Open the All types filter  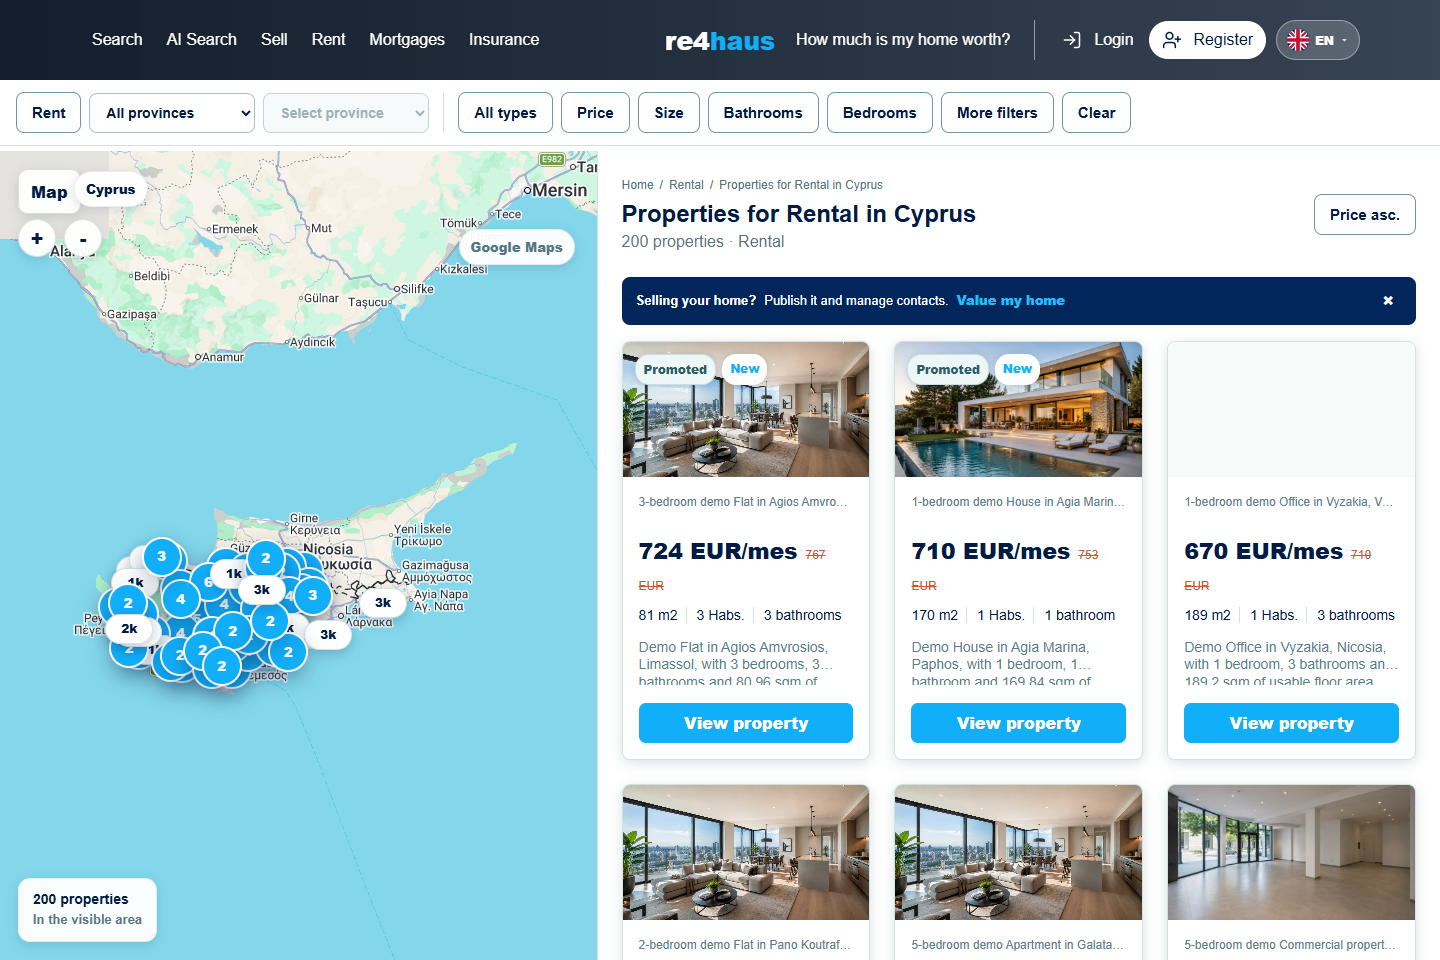point(505,113)
